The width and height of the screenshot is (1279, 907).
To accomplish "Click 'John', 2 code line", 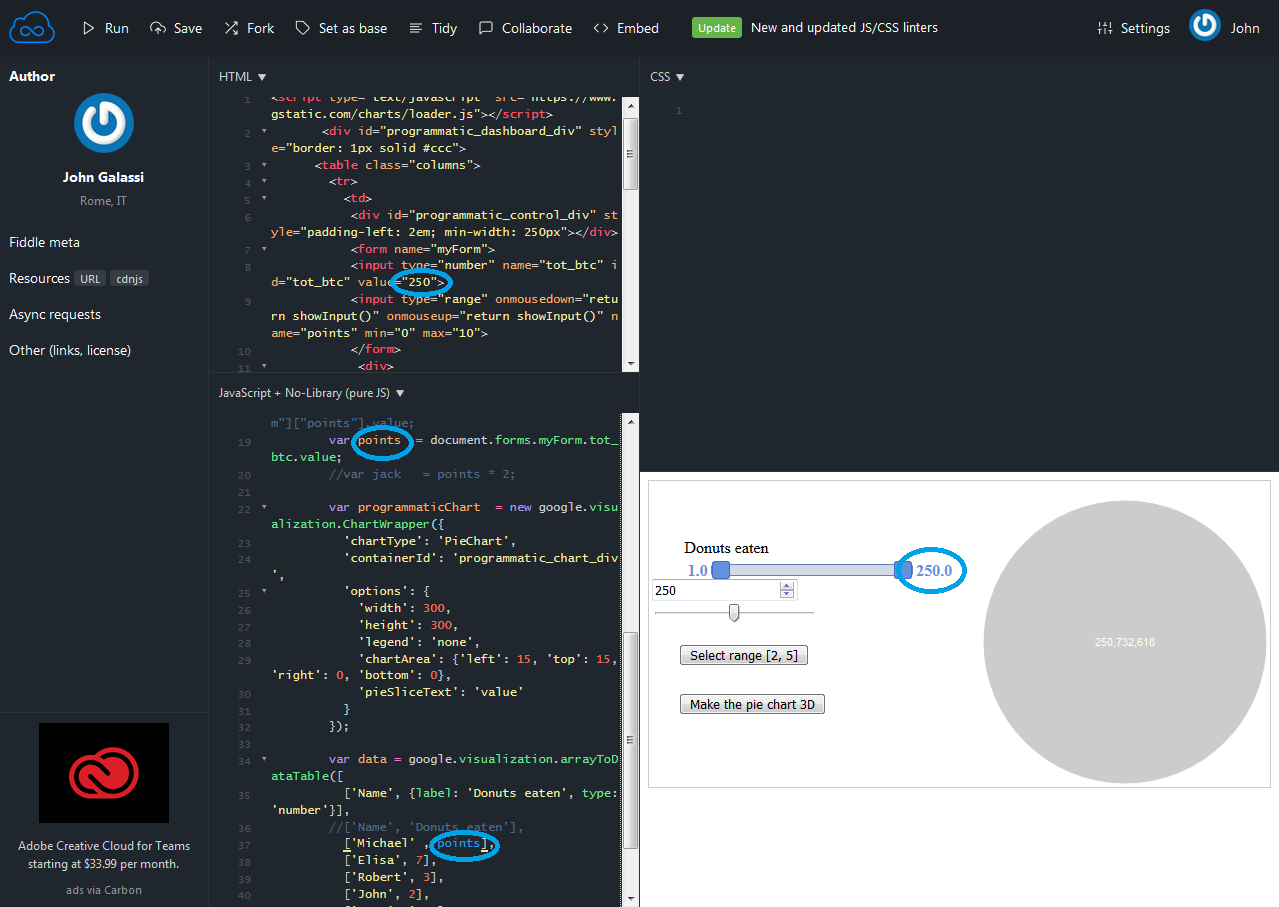I will 386,895.
